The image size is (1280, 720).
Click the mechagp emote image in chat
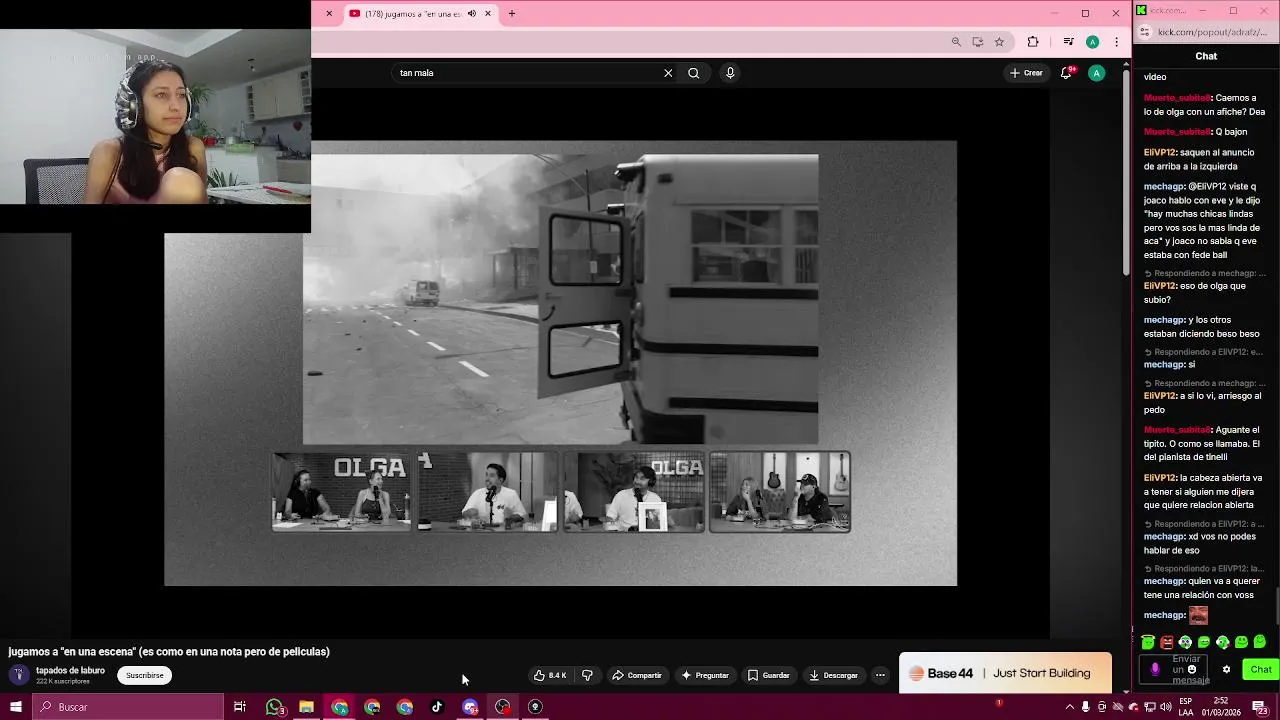(1198, 615)
